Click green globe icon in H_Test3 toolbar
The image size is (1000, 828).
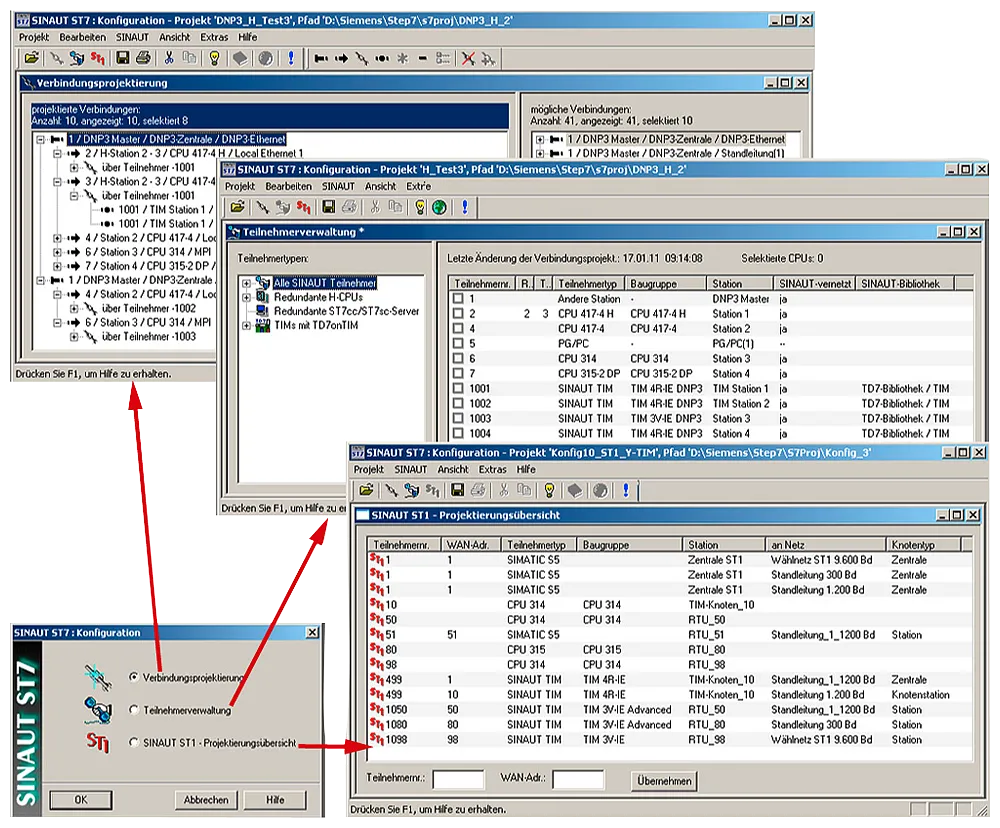[x=439, y=207]
